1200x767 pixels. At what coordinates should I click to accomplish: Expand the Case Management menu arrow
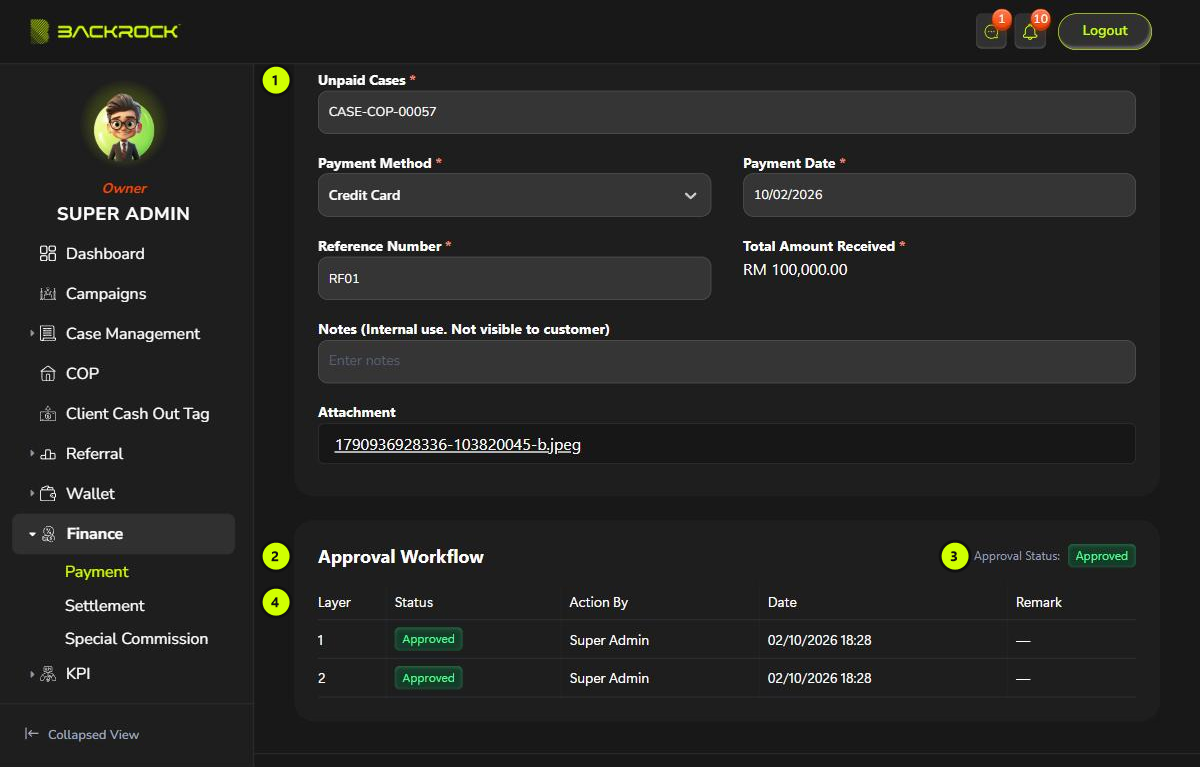32,334
